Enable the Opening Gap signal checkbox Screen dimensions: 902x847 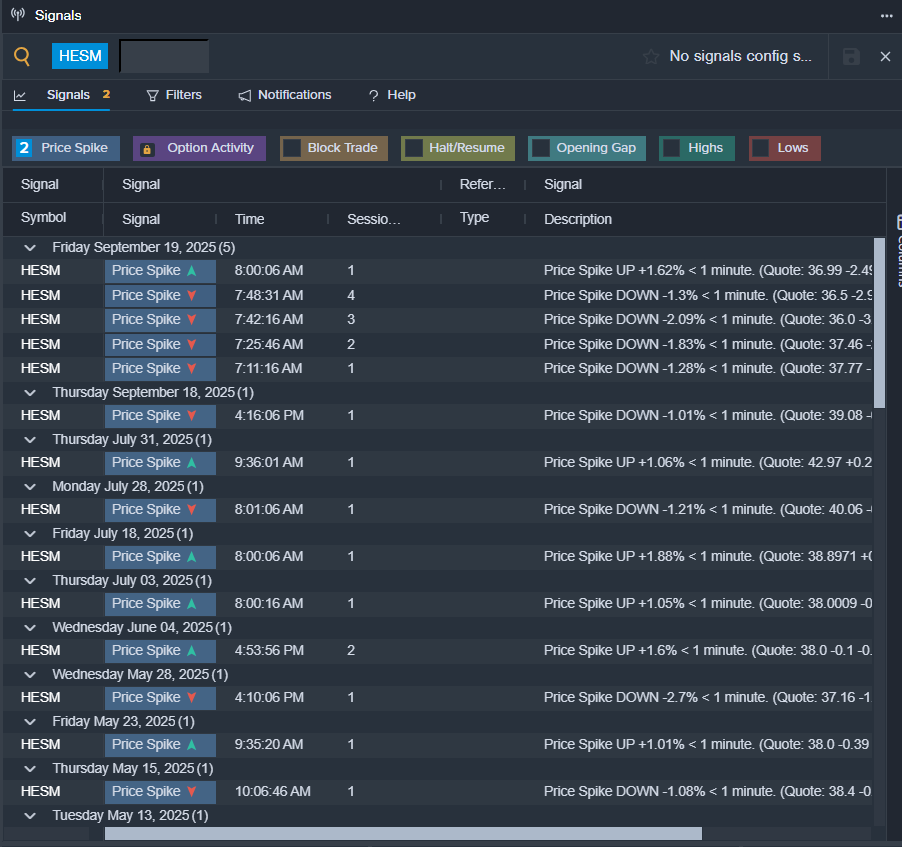click(x=541, y=148)
